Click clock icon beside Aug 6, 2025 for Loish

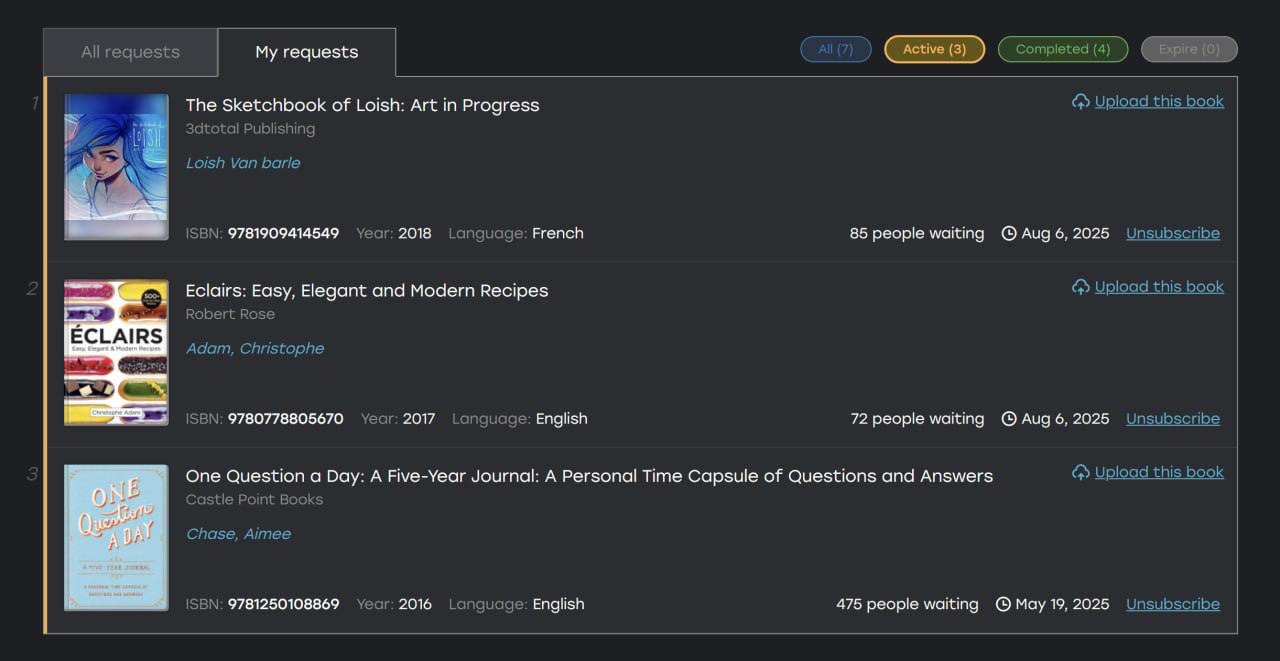[1009, 234]
